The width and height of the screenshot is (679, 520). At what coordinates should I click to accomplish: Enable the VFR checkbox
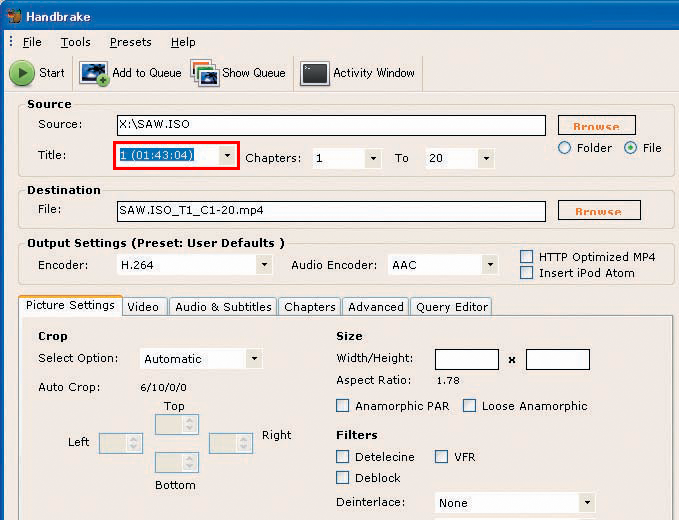[441, 457]
